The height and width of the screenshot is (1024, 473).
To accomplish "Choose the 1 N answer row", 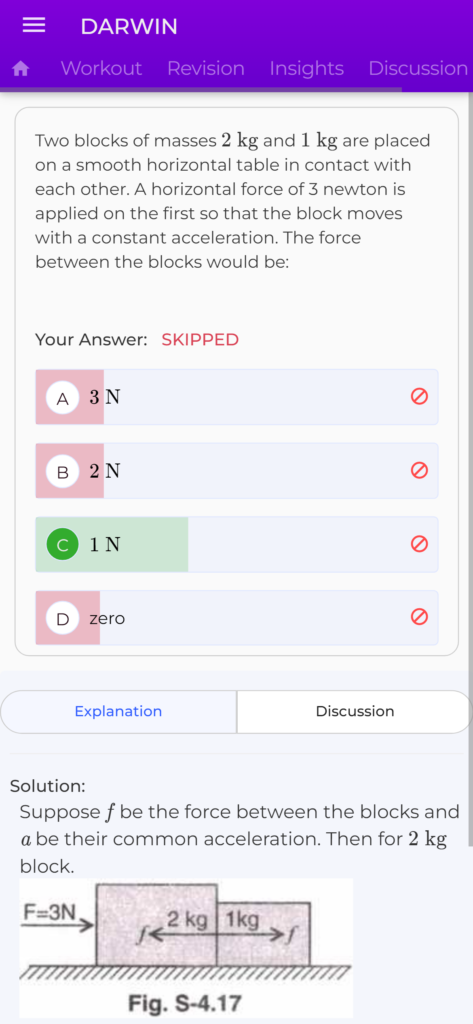I will point(236,544).
